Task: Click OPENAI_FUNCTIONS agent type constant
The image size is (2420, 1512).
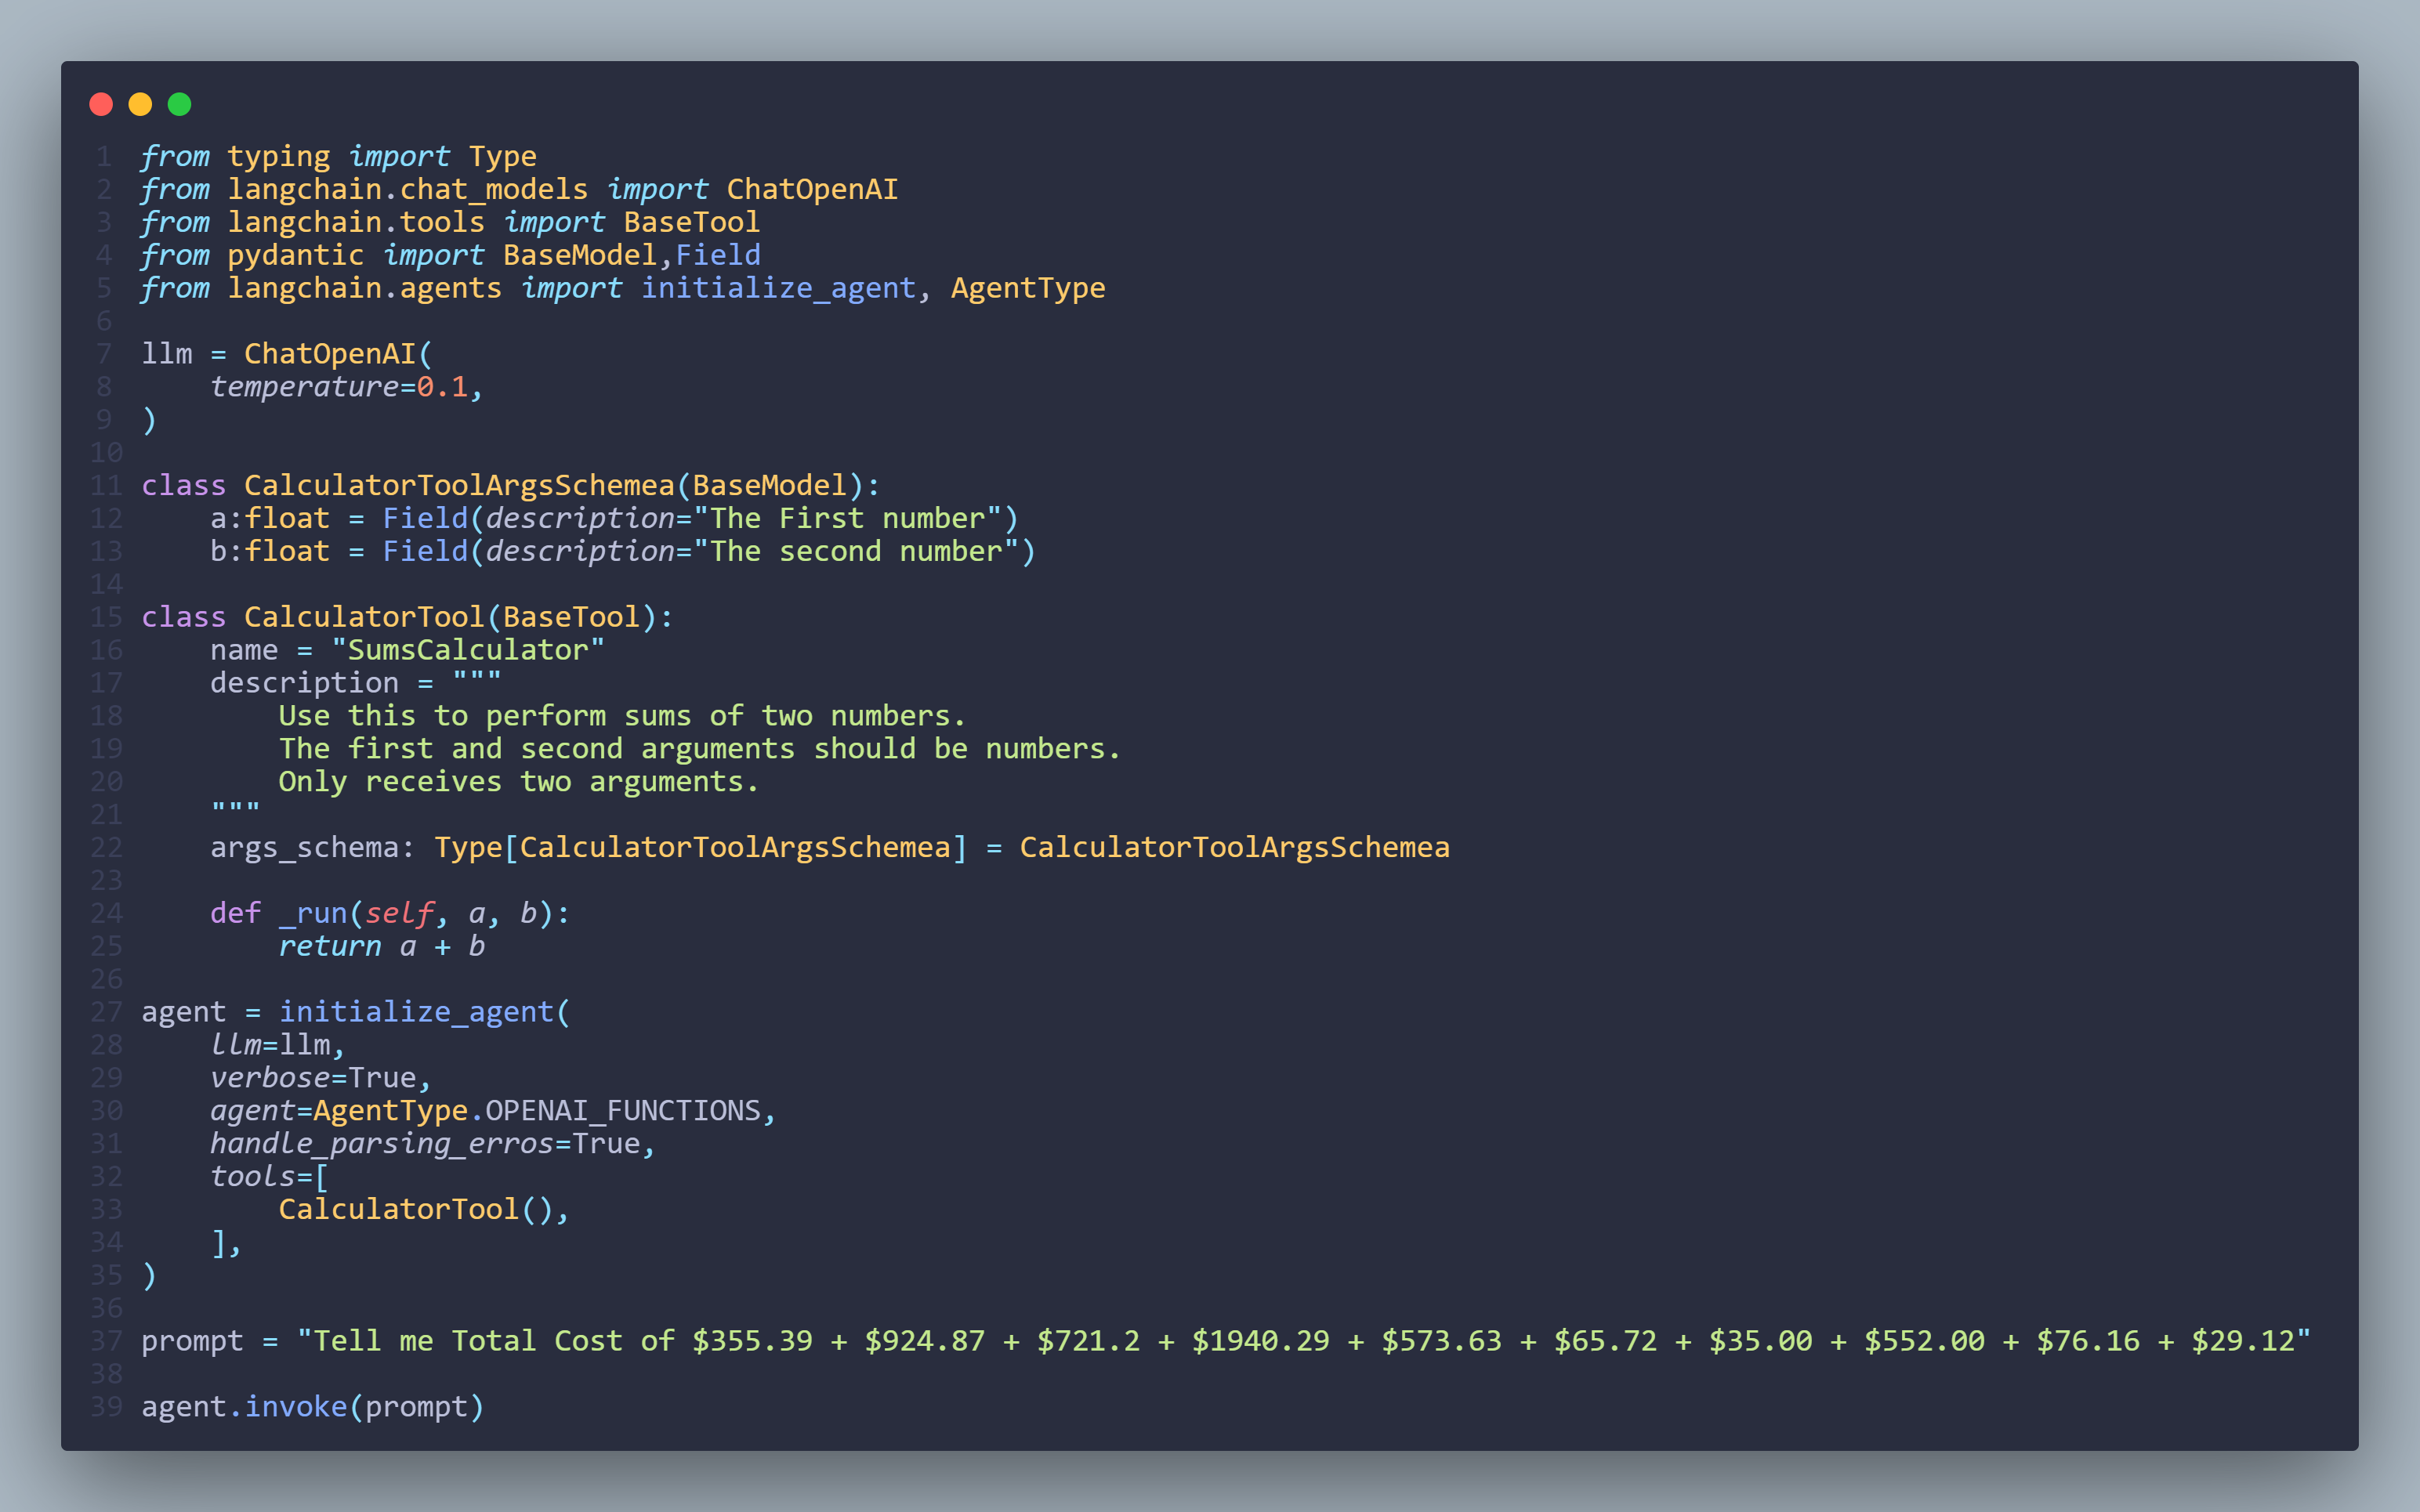Action: [623, 1111]
